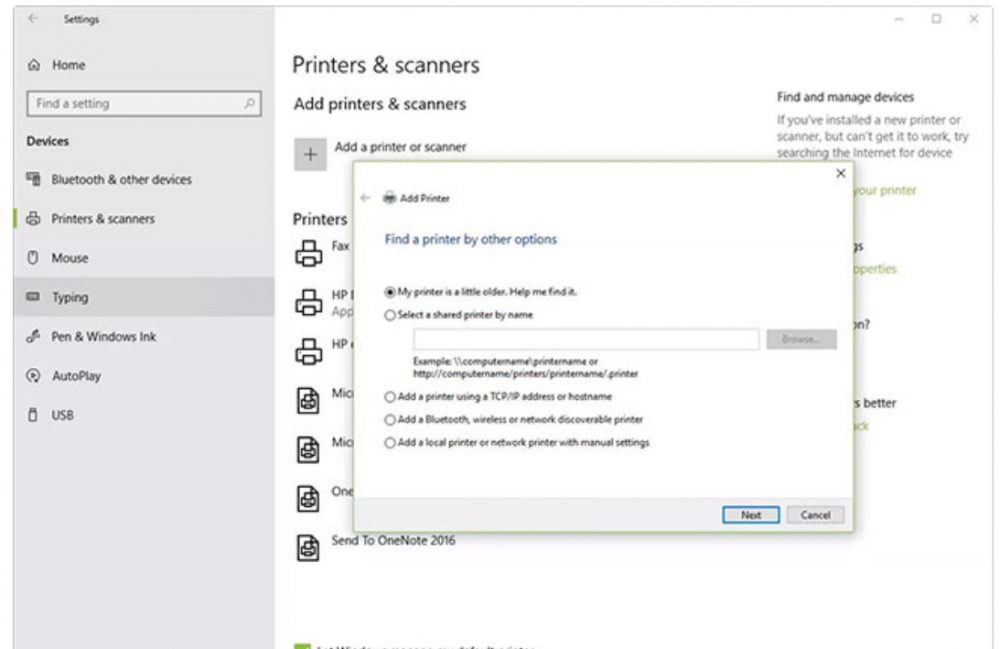The width and height of the screenshot is (1000, 649).
Task: Click the Browse button for shared printer
Action: click(801, 339)
